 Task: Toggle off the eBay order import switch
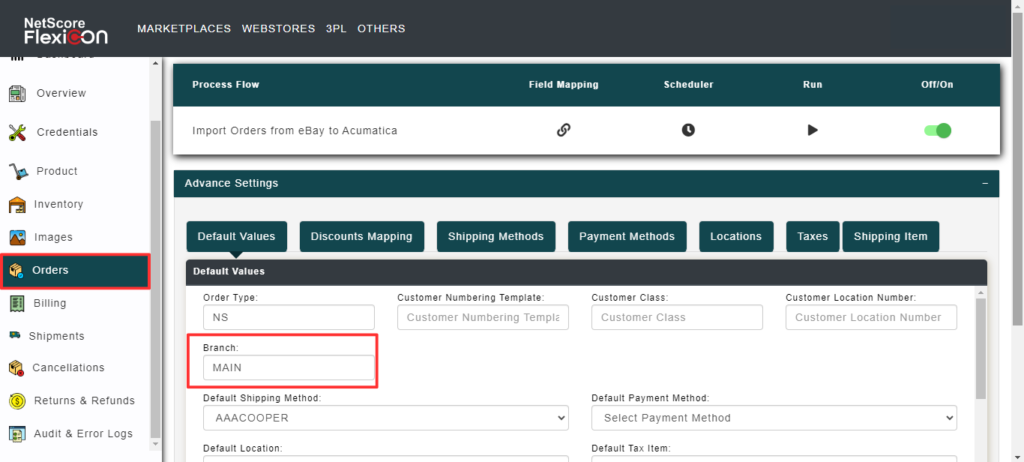click(937, 130)
